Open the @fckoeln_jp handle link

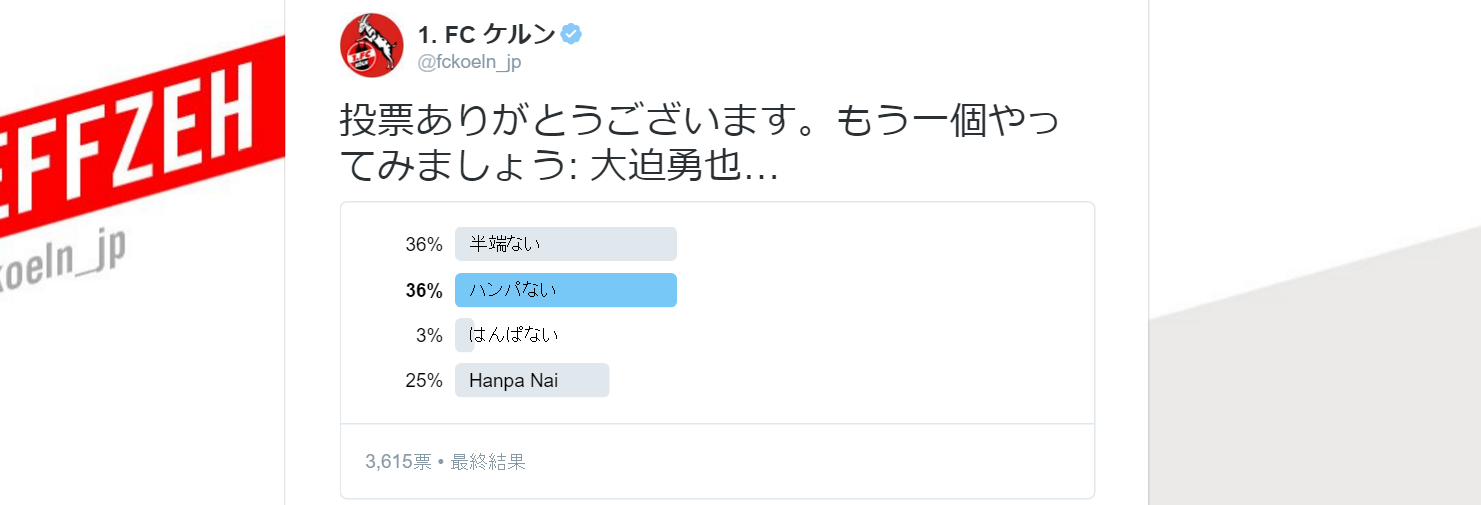coord(469,62)
